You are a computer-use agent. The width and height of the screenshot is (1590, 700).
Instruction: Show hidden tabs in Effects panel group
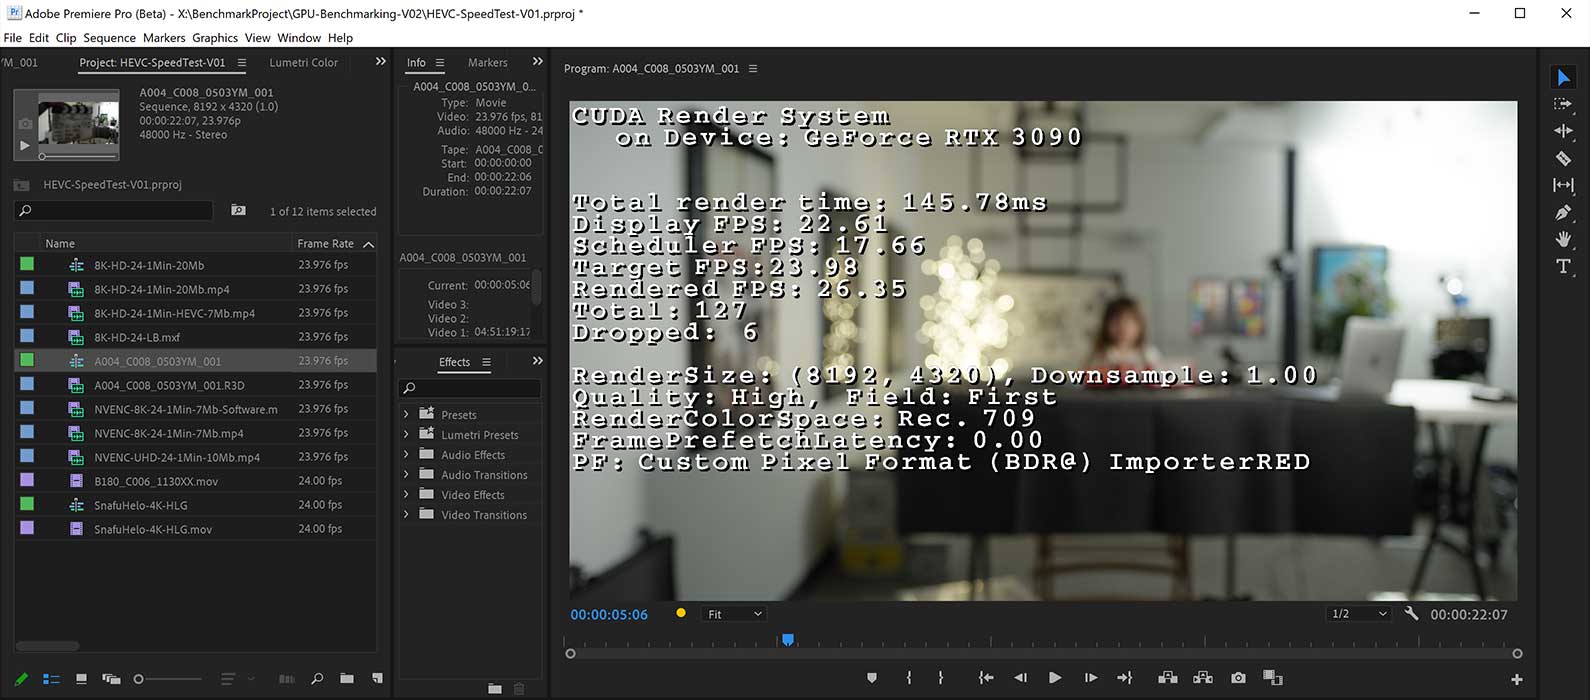click(537, 361)
